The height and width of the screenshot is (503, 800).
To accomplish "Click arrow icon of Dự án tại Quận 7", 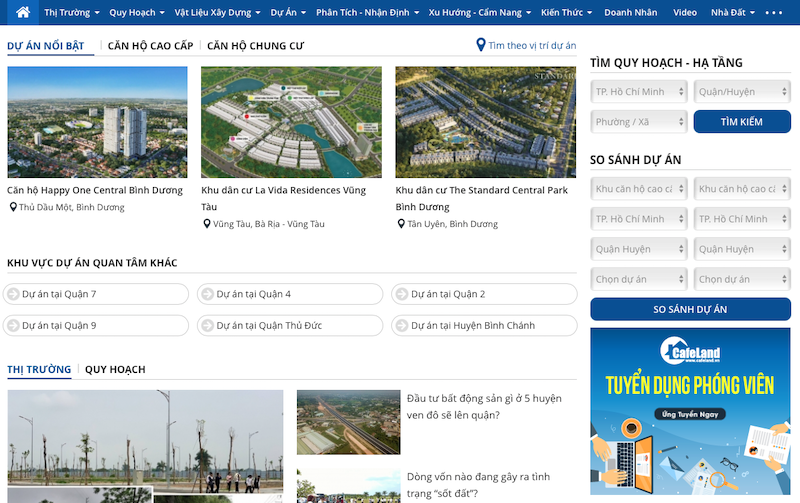I will point(13,294).
